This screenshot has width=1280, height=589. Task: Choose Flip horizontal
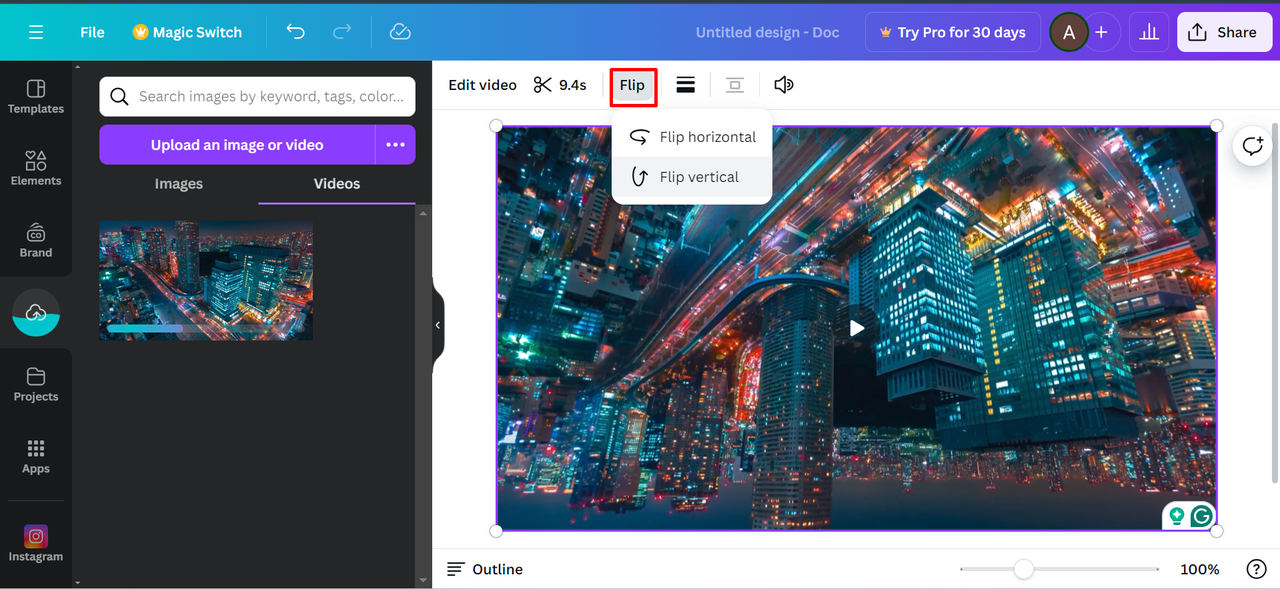click(x=692, y=137)
